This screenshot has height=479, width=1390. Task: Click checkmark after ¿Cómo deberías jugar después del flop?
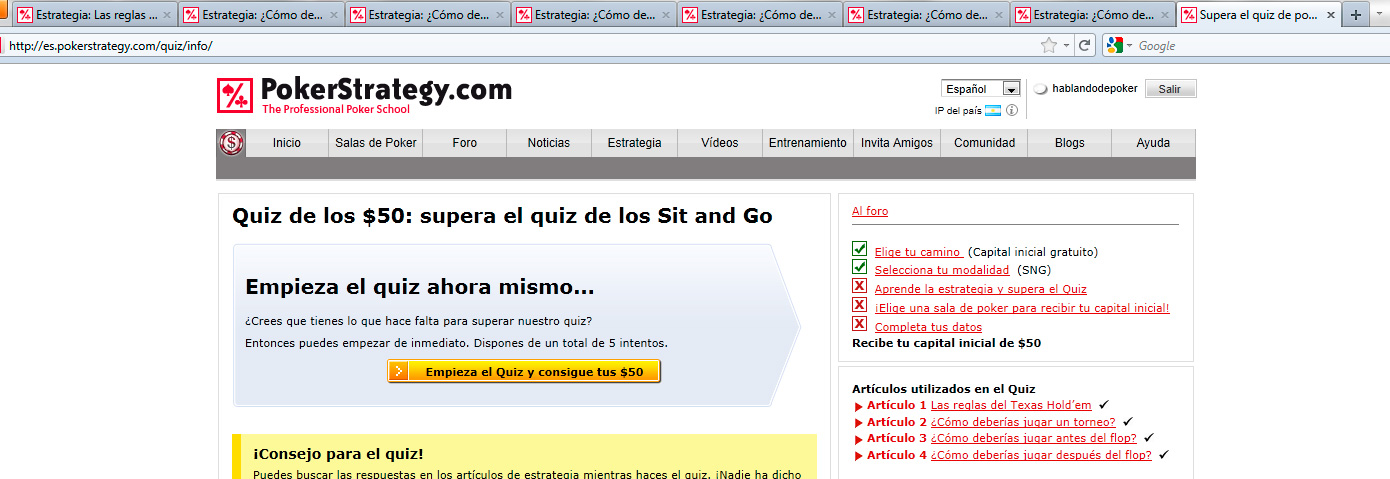[1164, 454]
